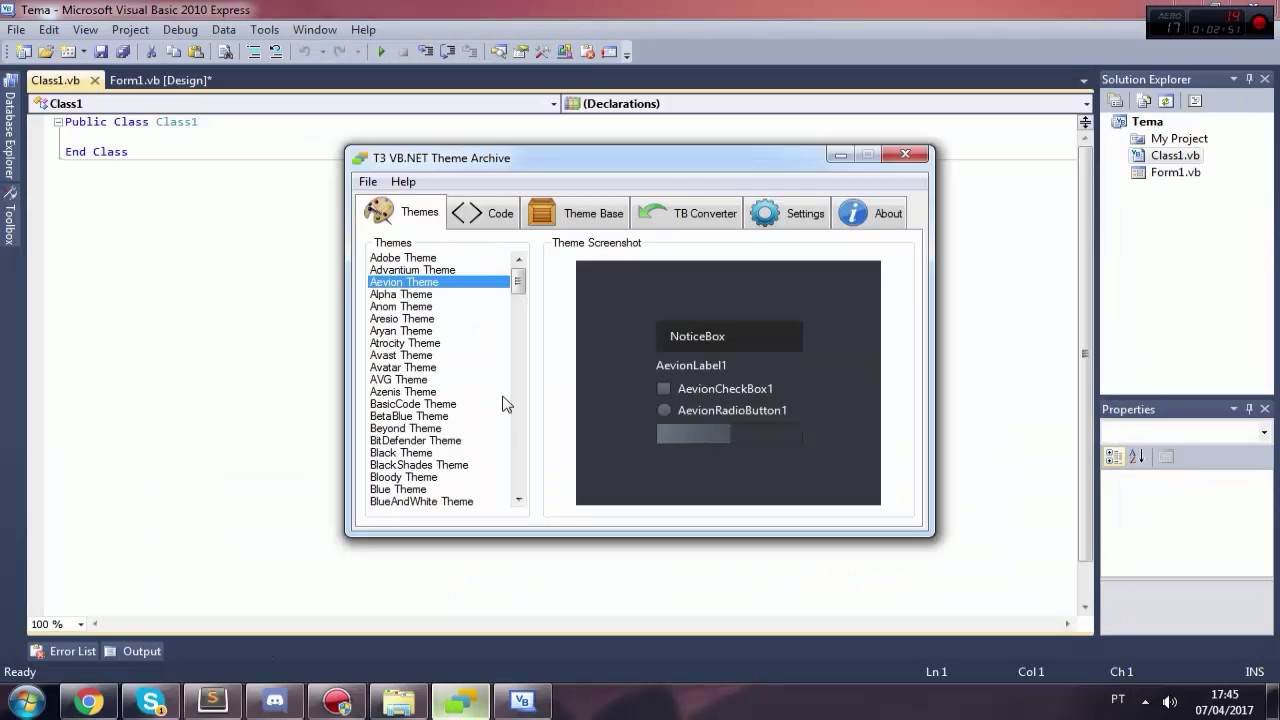Open the Database Explorer side tab
The image size is (1280, 720).
point(10,128)
